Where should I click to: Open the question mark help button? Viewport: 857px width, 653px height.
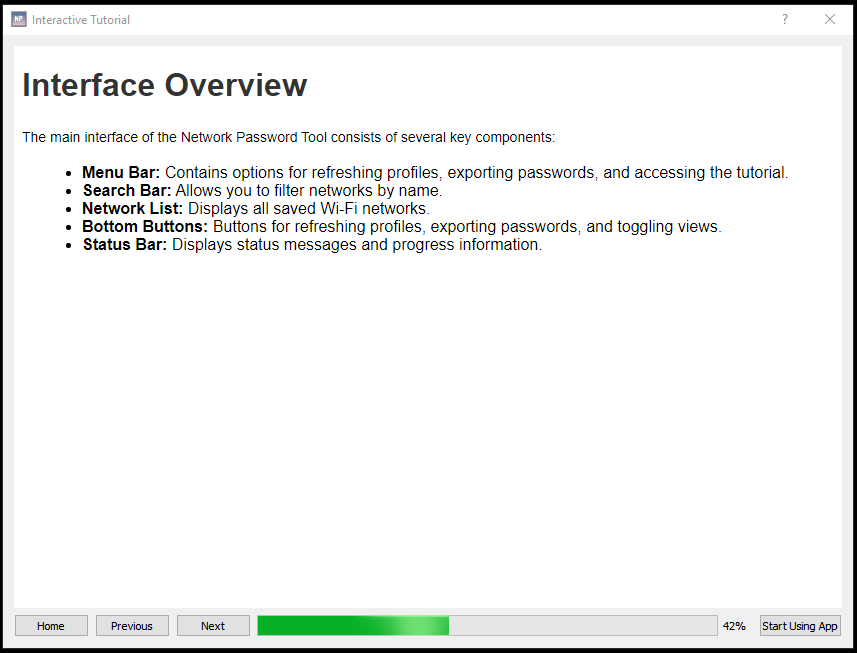tap(784, 19)
